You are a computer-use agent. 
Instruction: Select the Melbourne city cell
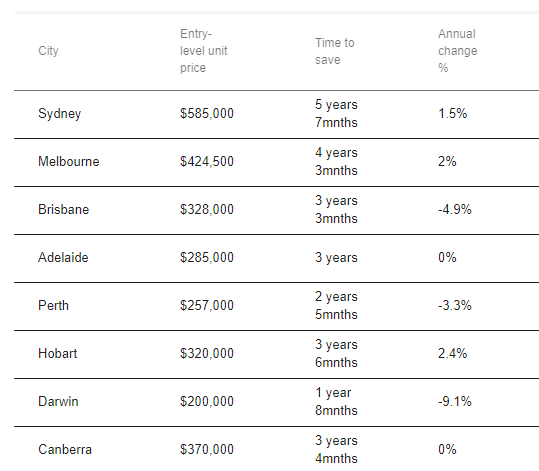coord(69,162)
